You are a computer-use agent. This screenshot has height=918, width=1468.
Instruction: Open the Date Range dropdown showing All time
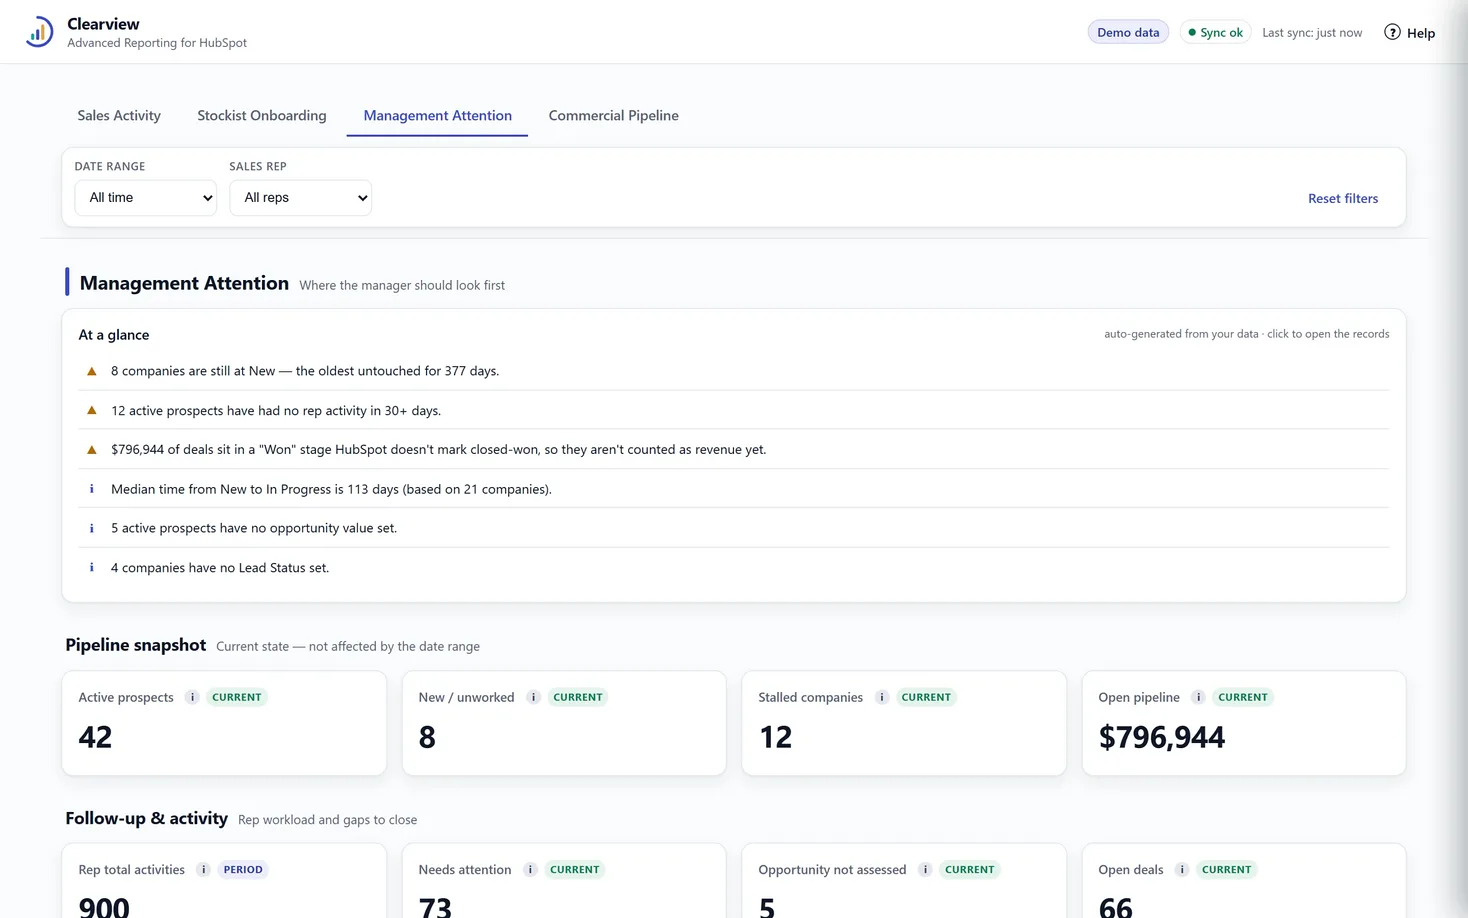146,198
